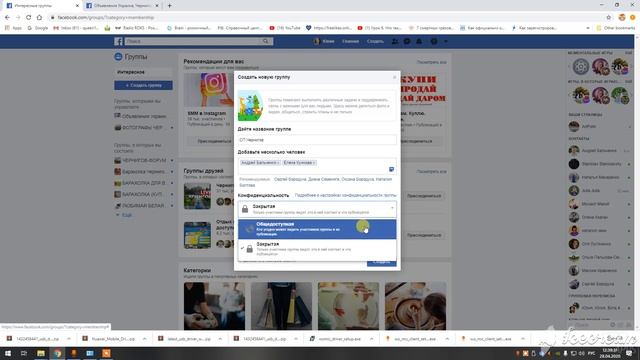Click the Facebook logo icon
Image resolution: width=640 pixels, height=360 pixels.
click(118, 41)
